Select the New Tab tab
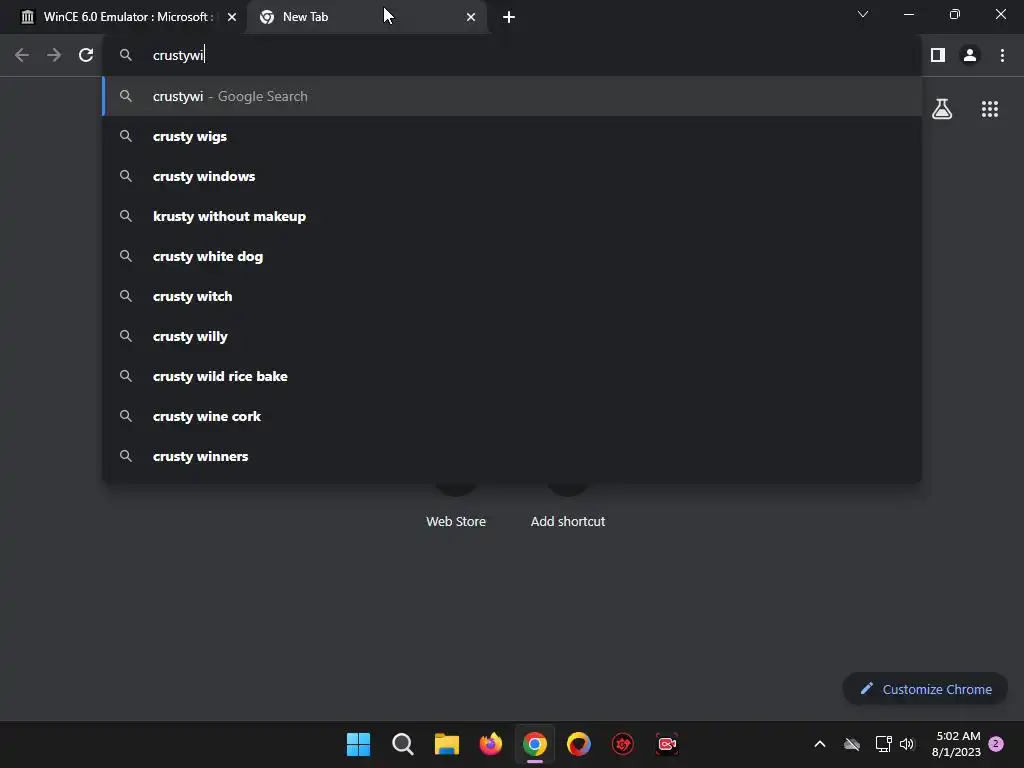Image resolution: width=1024 pixels, height=768 pixels. click(x=366, y=17)
